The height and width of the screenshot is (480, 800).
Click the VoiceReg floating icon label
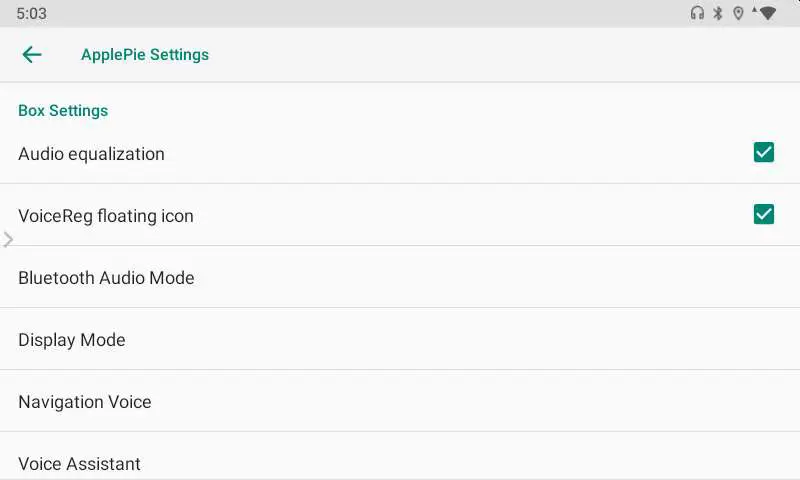click(106, 216)
